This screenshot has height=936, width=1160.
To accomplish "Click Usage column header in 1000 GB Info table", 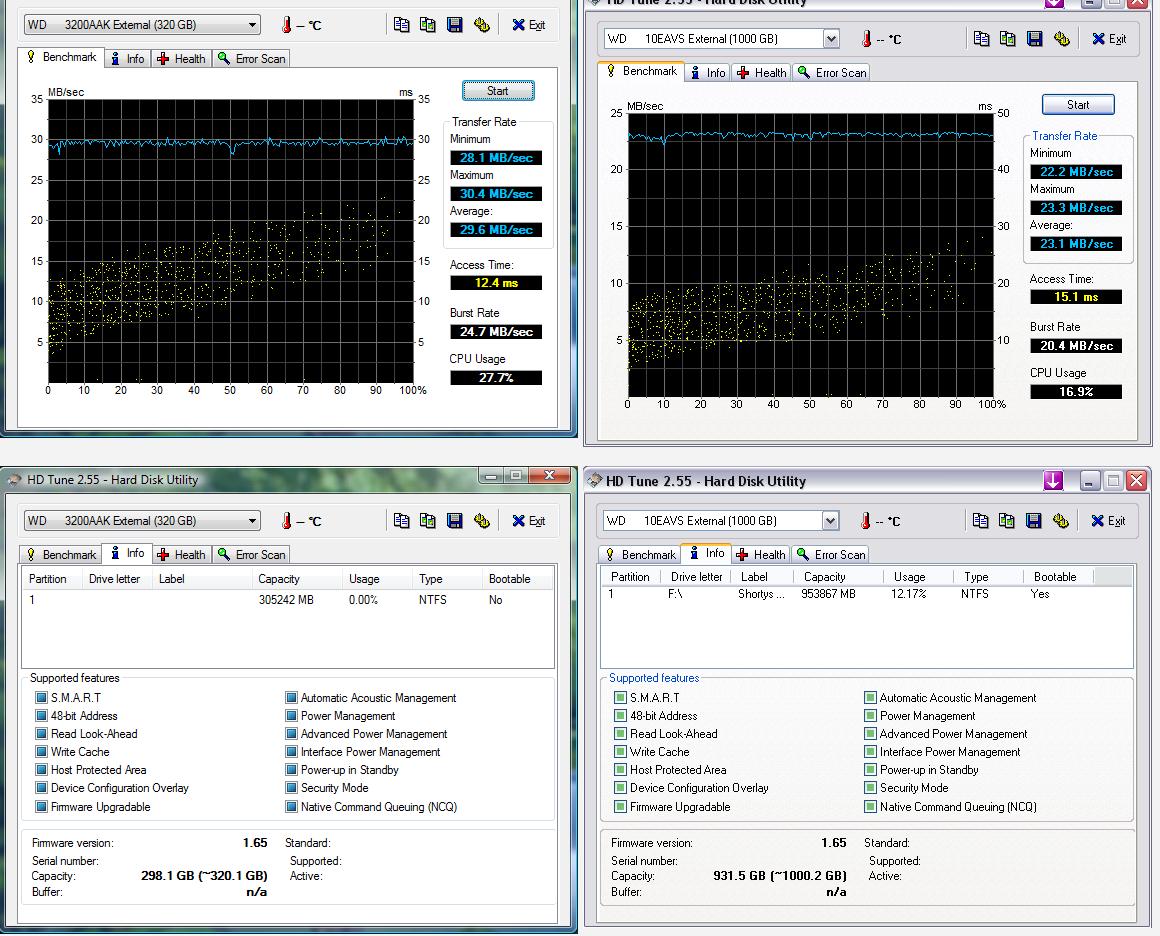I will [916, 576].
